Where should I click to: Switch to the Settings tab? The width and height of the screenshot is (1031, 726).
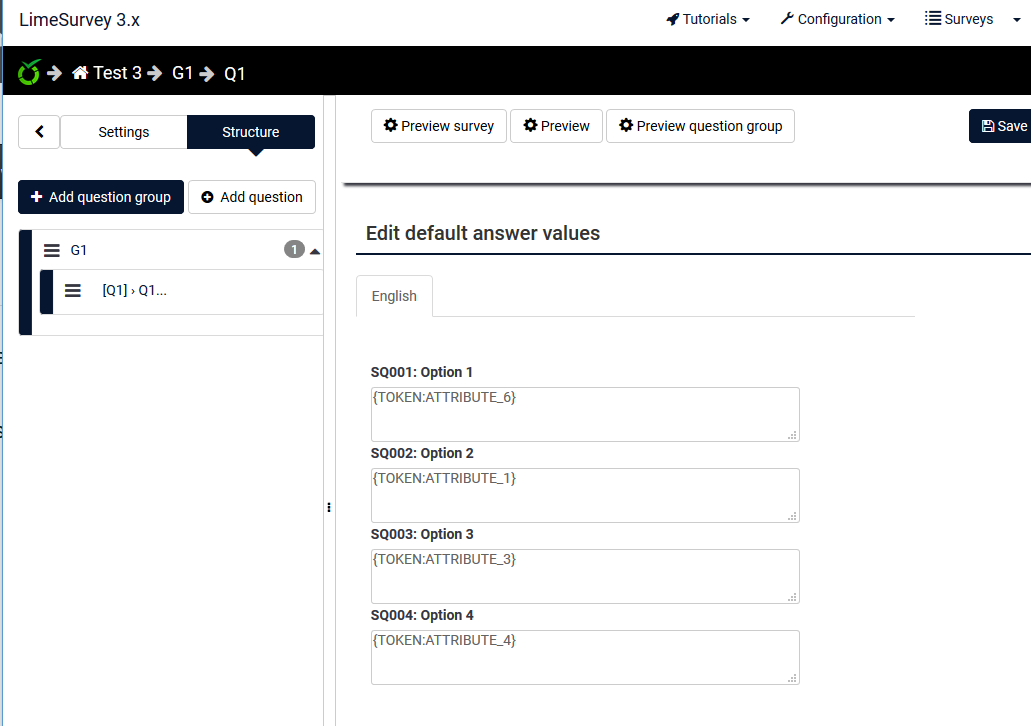(x=124, y=132)
